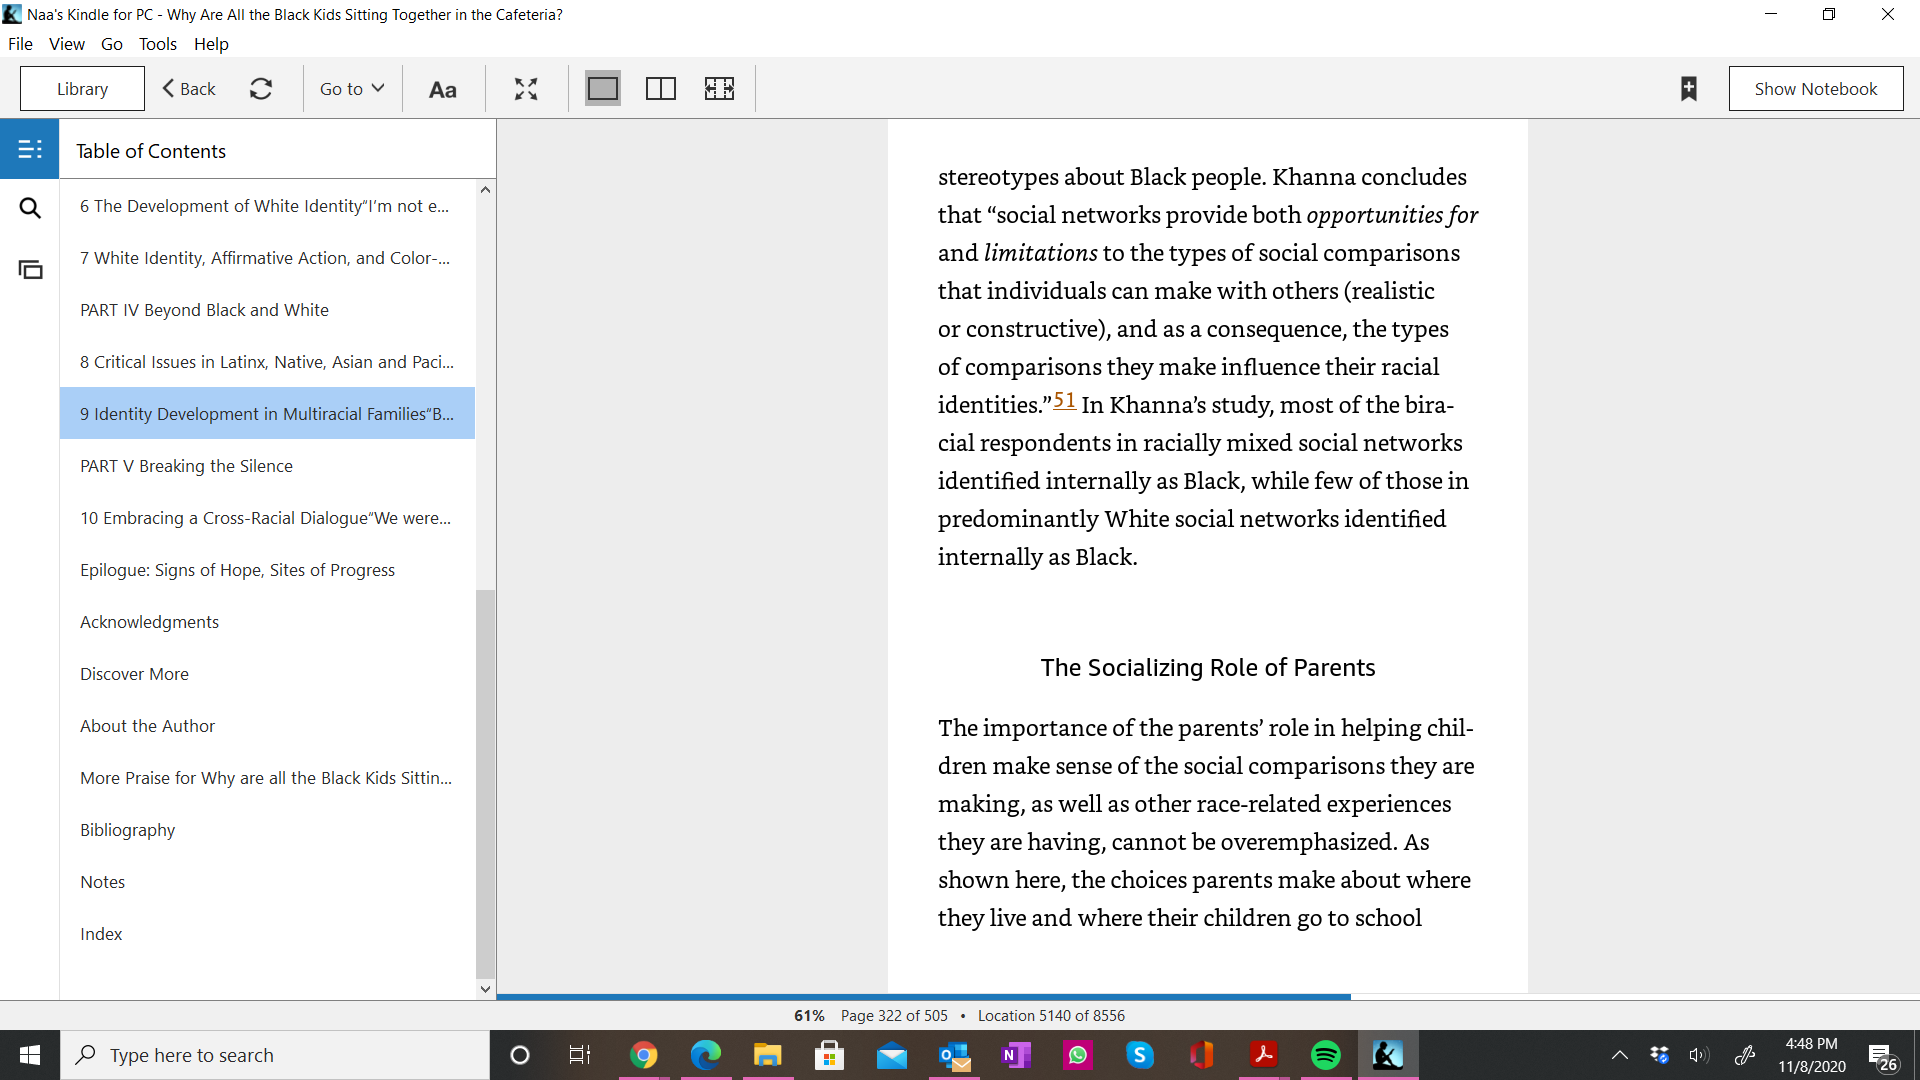
Task: Open the book search magnifier in sidebar
Action: 30,208
